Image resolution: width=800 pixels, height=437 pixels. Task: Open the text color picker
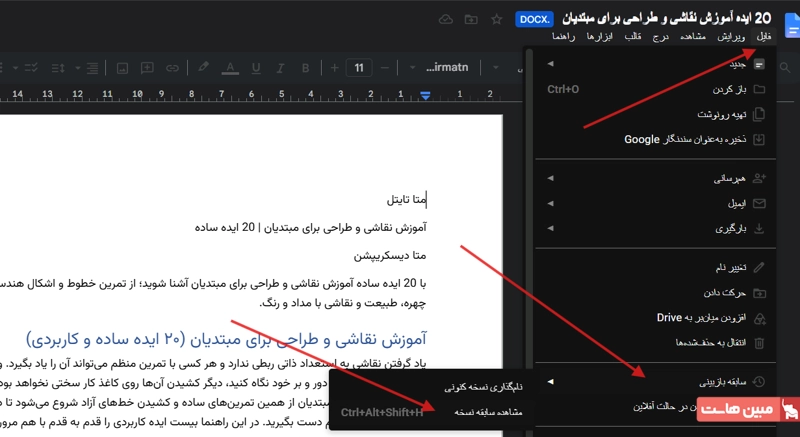click(x=230, y=68)
